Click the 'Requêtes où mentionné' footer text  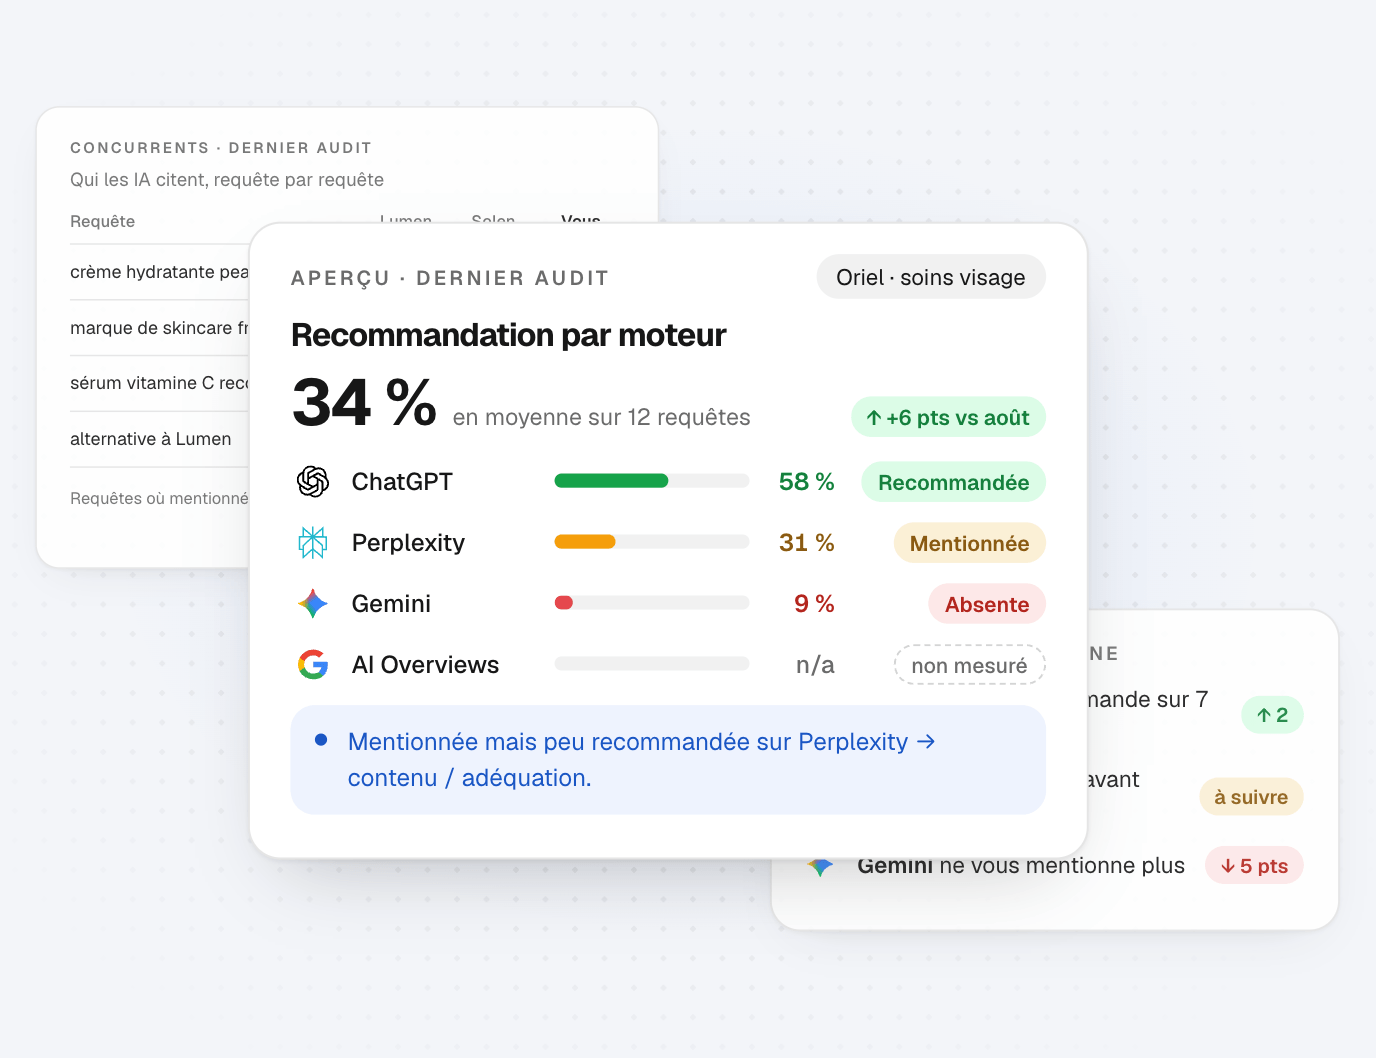pyautogui.click(x=159, y=498)
